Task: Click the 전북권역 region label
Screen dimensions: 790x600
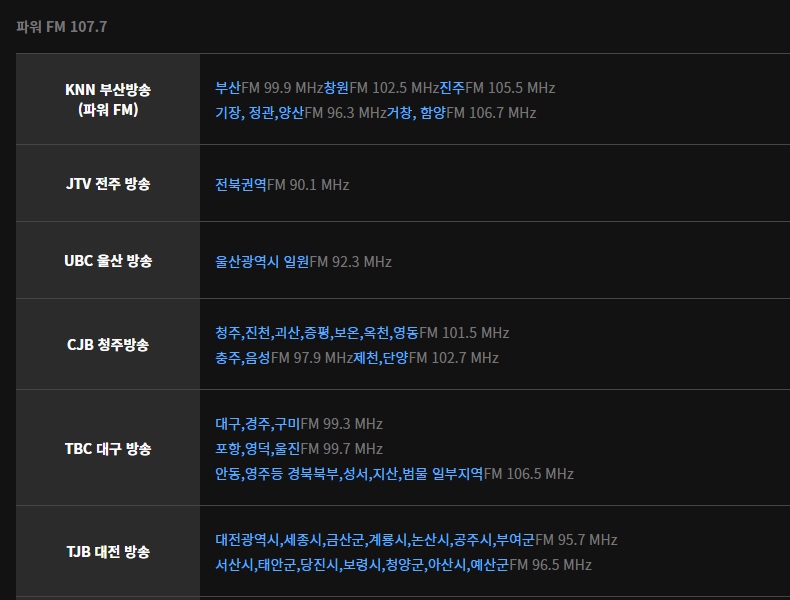Action: point(241,185)
